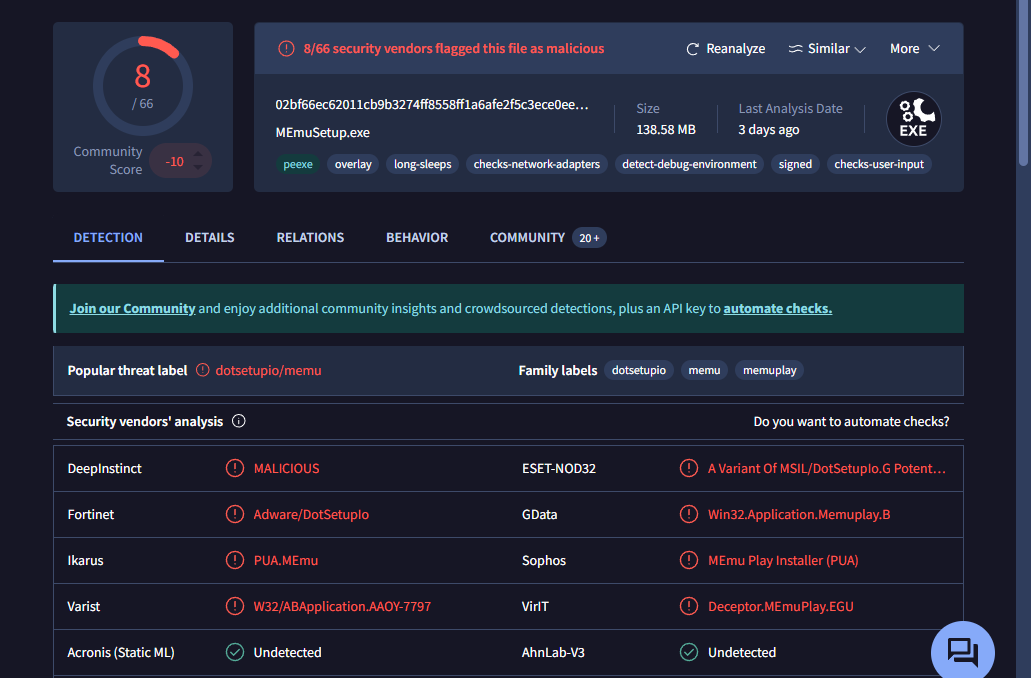The width and height of the screenshot is (1031, 678).
Task: Follow the Join our Community link
Action: (132, 309)
